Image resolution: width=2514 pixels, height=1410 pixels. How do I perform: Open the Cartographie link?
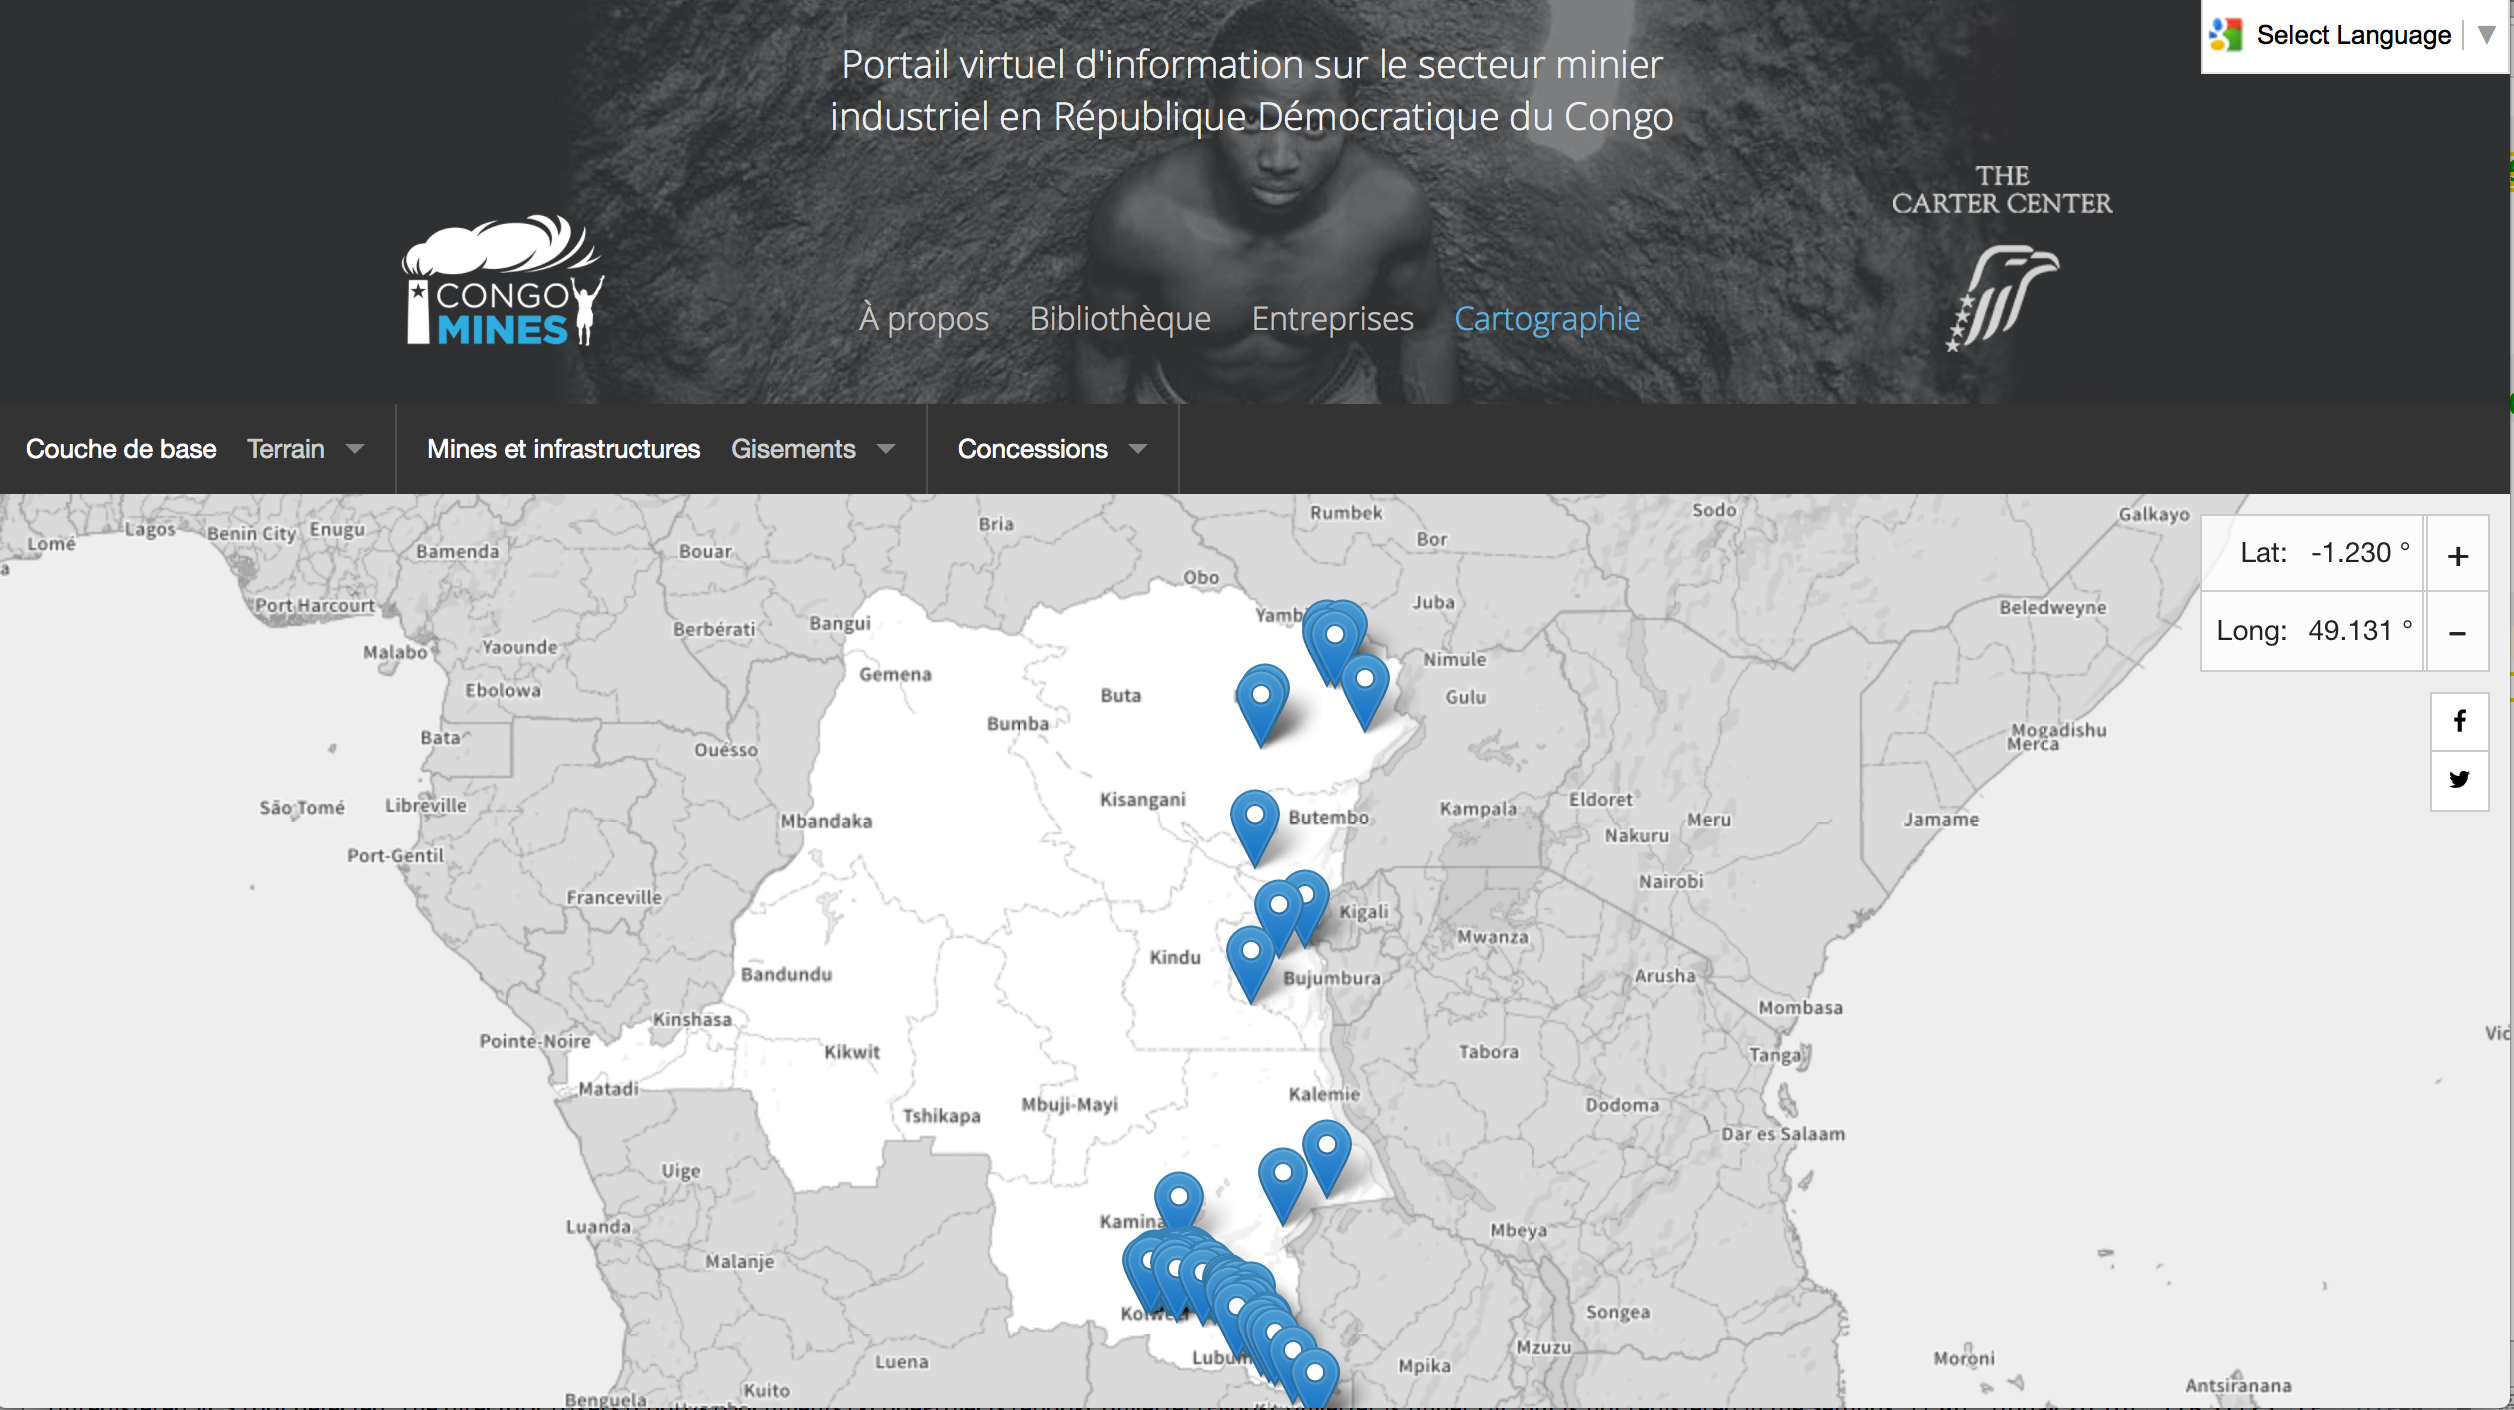coord(1546,318)
